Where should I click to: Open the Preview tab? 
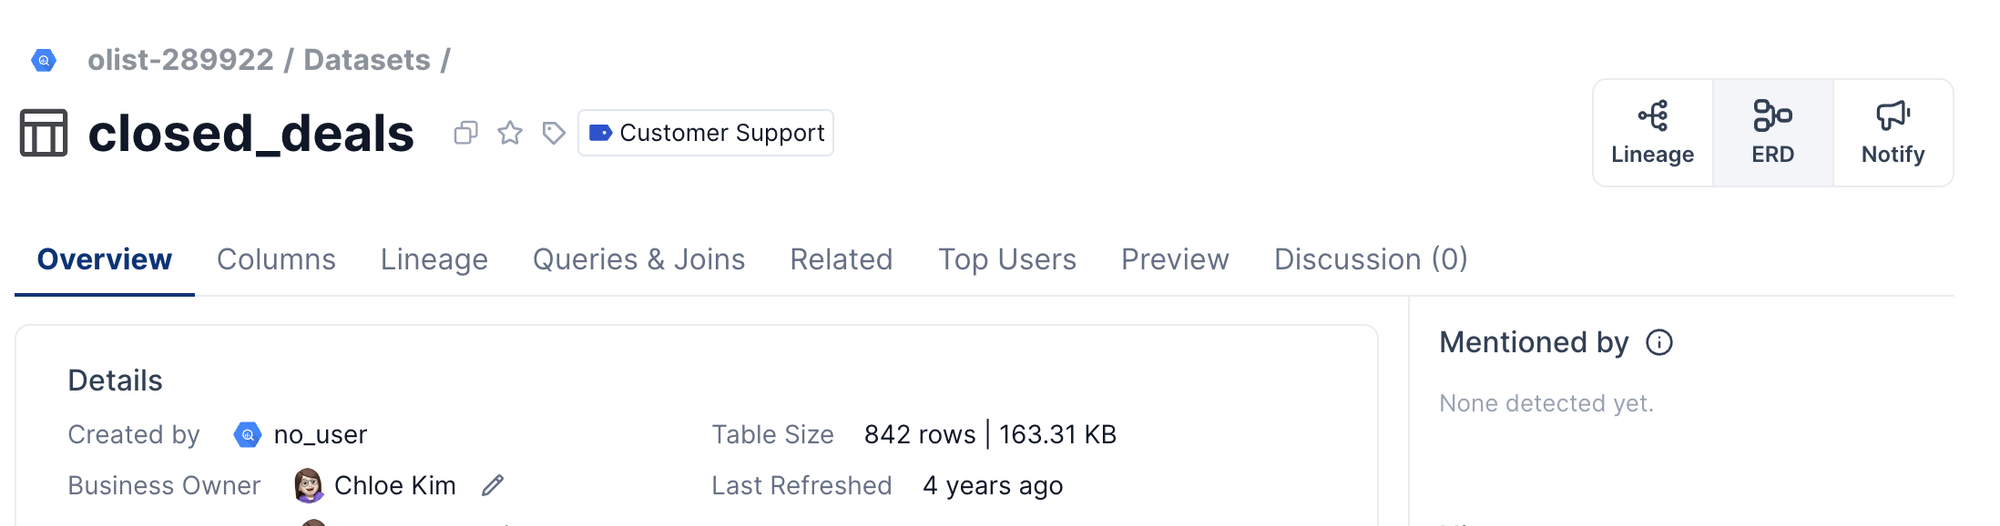pyautogui.click(x=1175, y=260)
